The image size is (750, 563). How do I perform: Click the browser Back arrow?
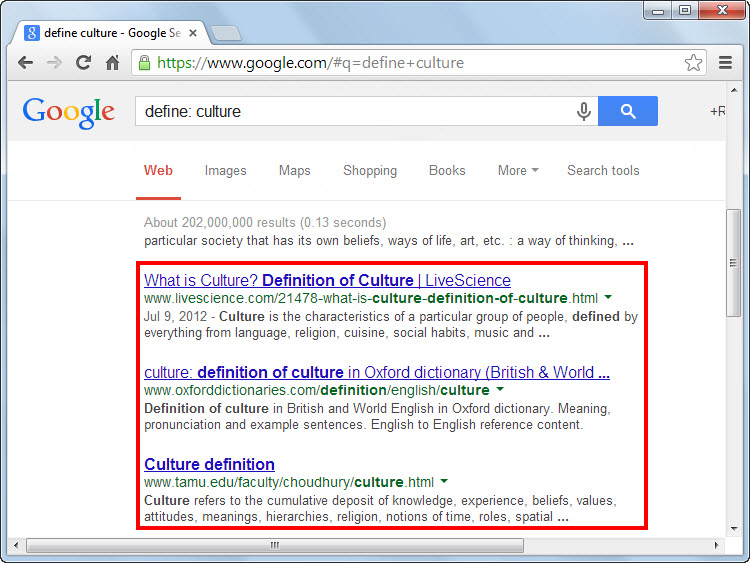[x=25, y=63]
